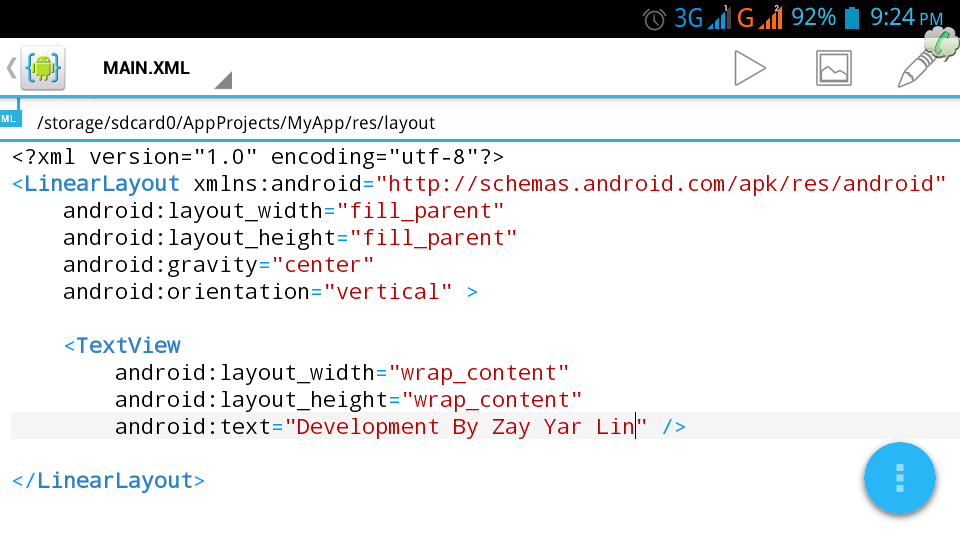Run the app with the play button

click(x=750, y=68)
